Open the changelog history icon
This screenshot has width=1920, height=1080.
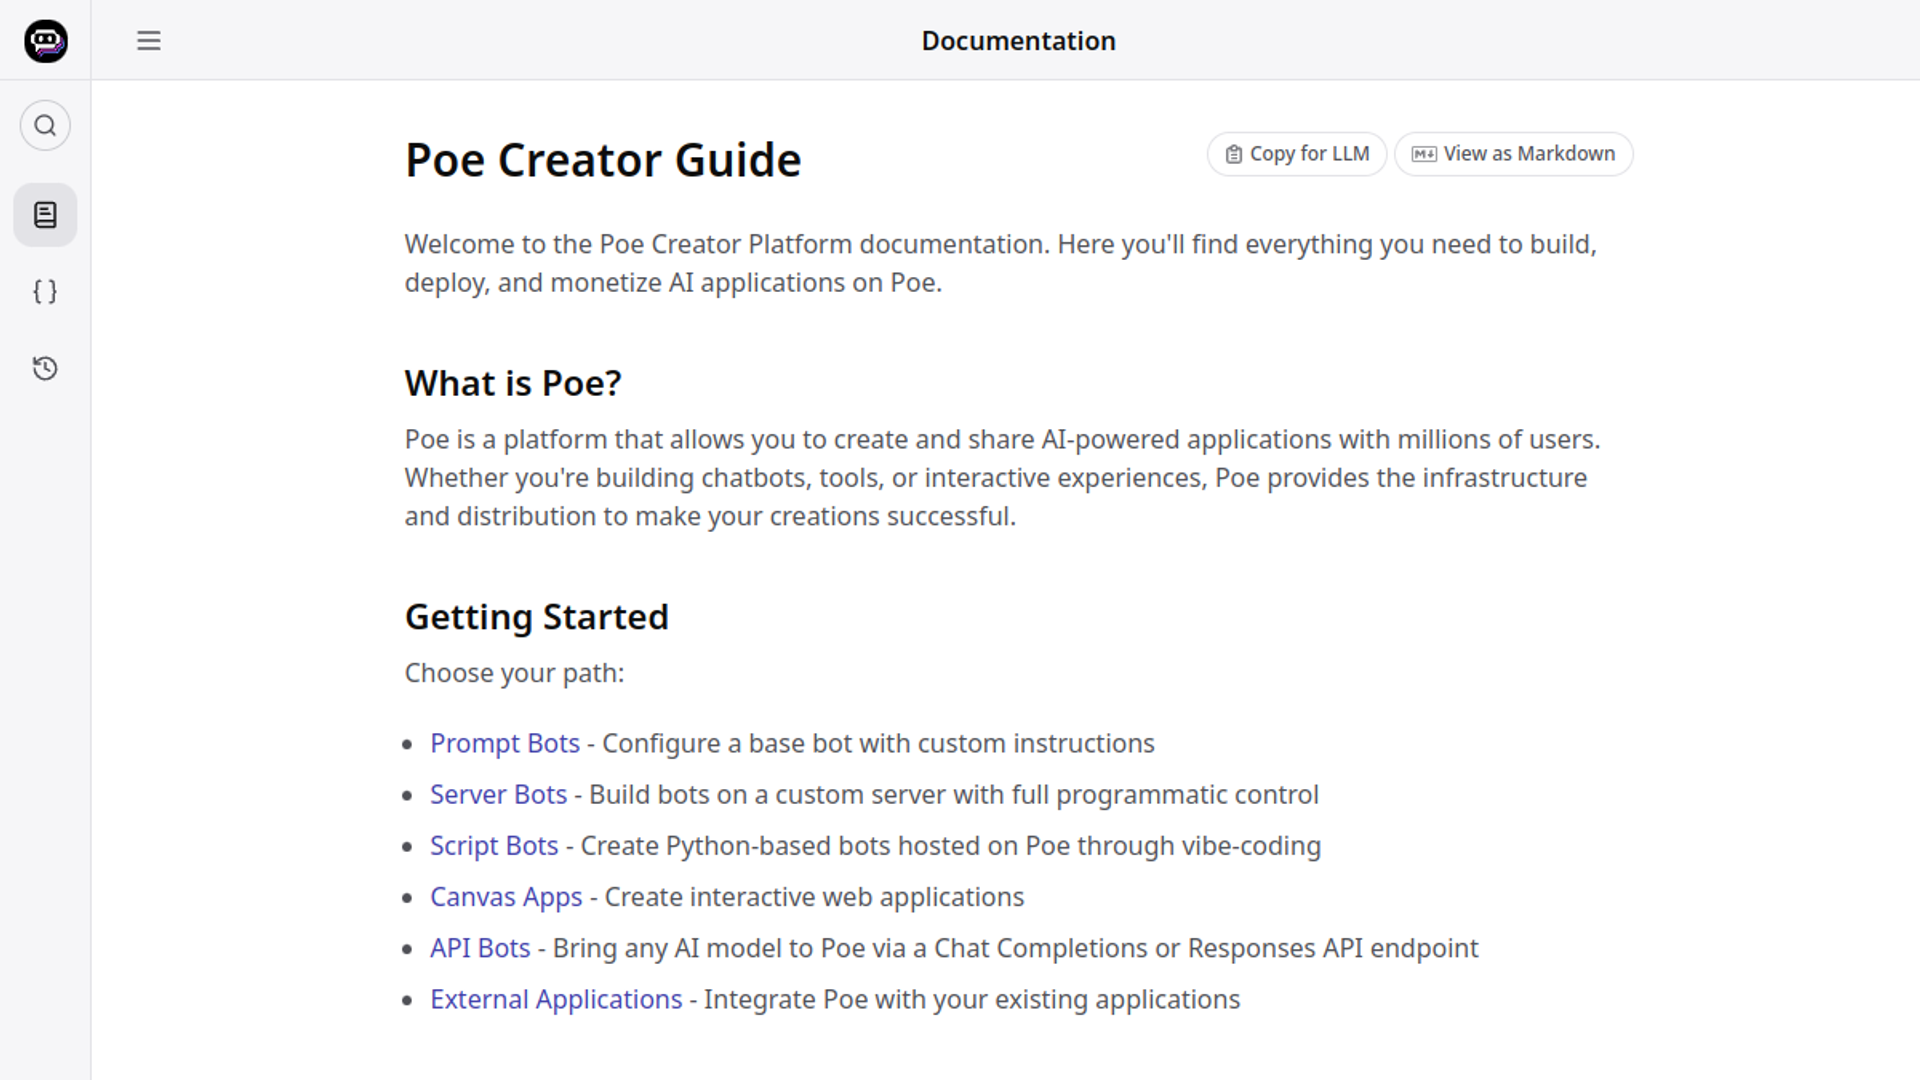45,368
